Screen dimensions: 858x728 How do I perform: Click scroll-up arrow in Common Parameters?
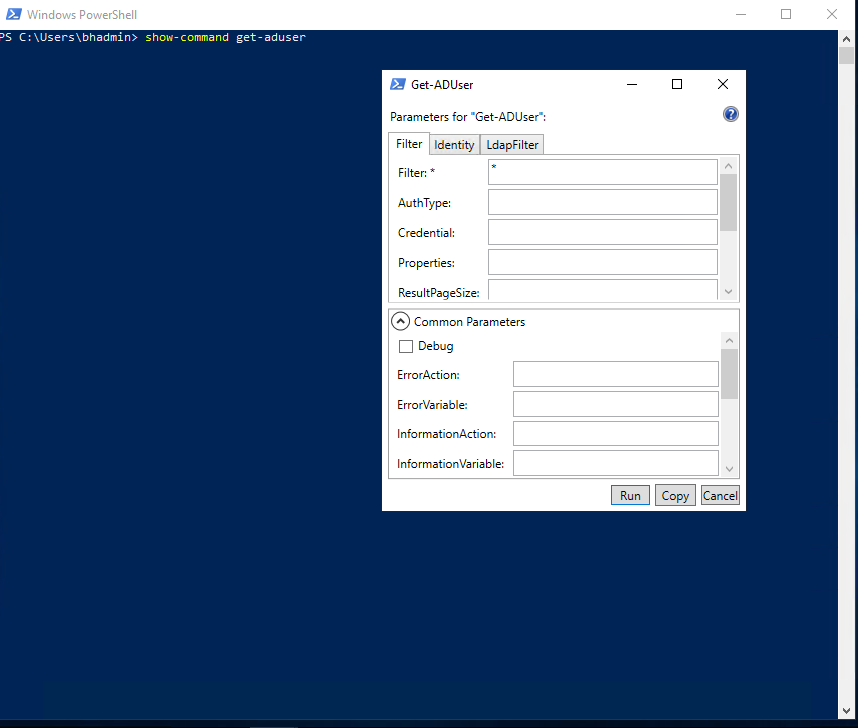[x=729, y=340]
